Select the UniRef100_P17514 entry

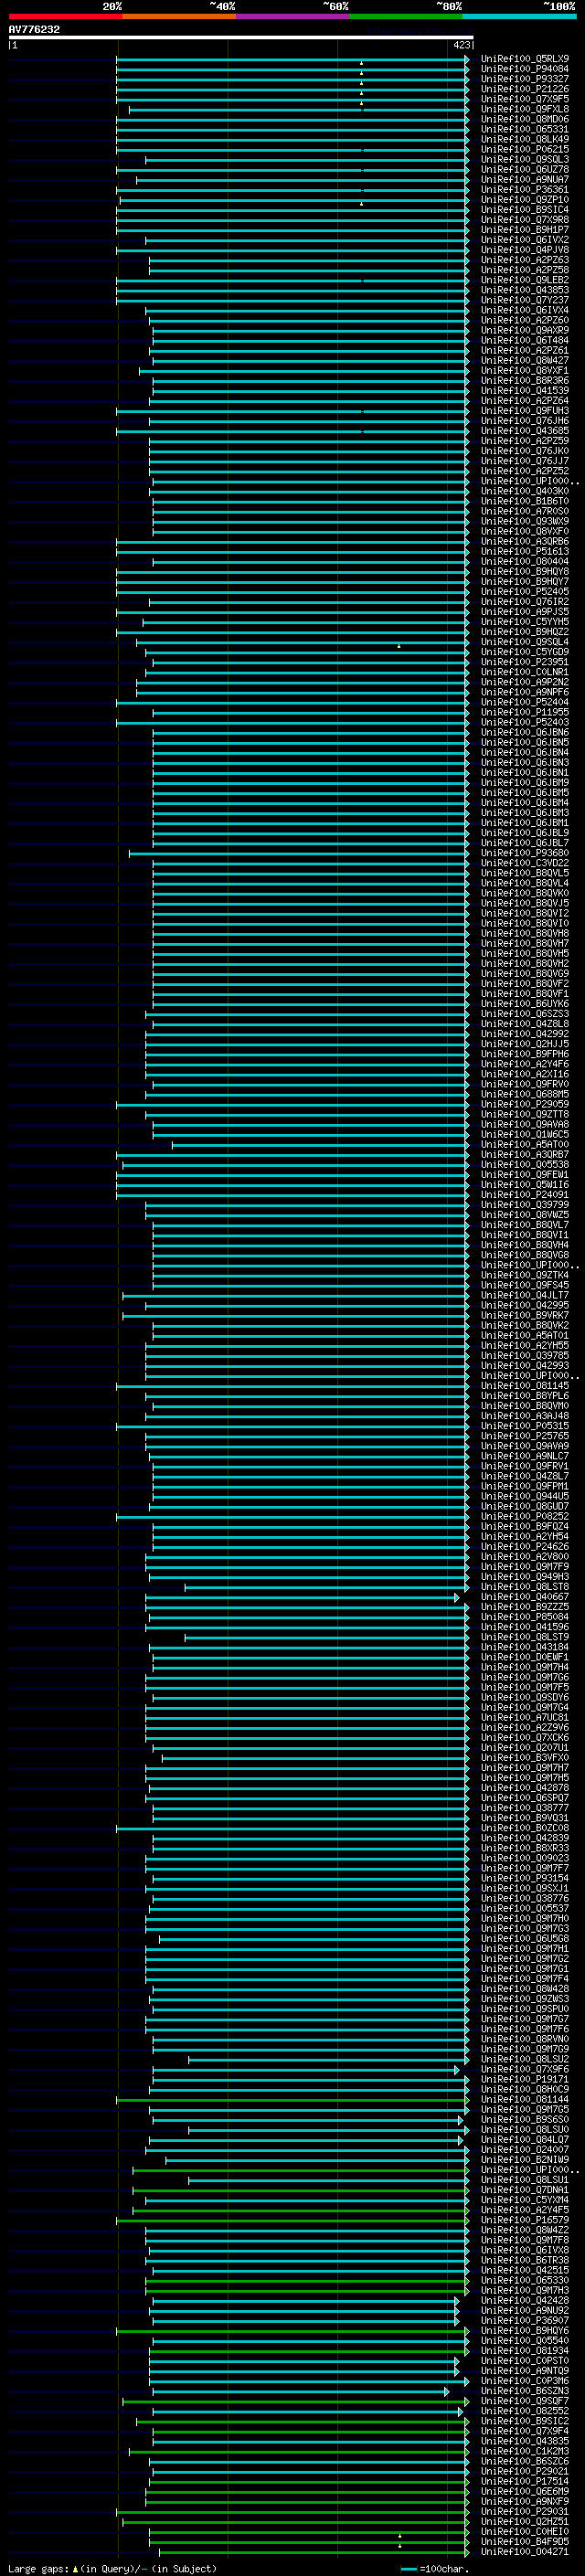click(x=524, y=2481)
